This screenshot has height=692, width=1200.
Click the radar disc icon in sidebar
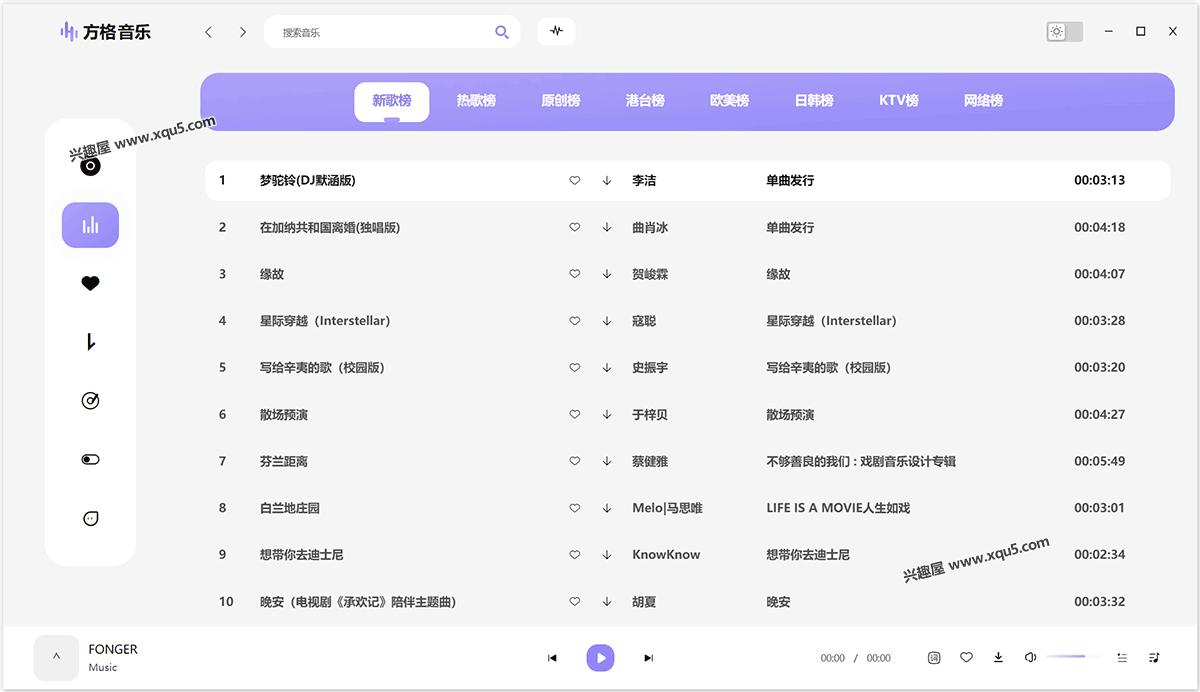tap(90, 401)
